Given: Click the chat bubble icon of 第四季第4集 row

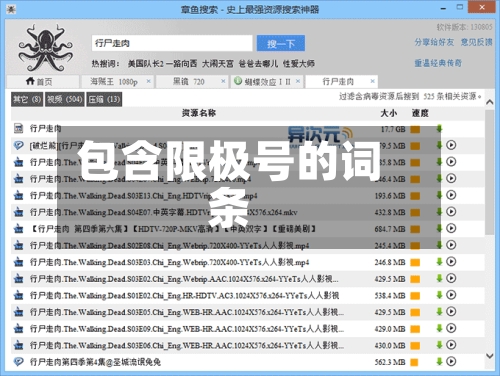Looking at the screenshot, I should click(19, 362).
